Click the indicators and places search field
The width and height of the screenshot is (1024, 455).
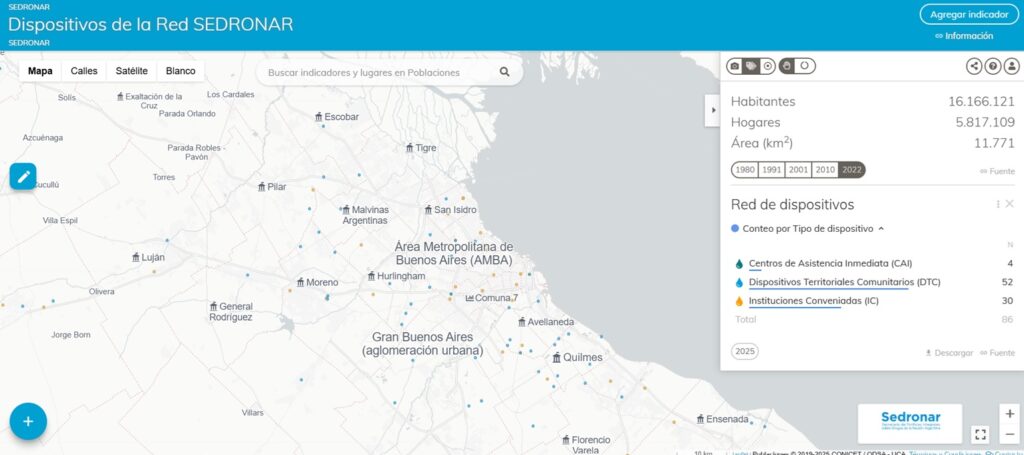(380, 72)
